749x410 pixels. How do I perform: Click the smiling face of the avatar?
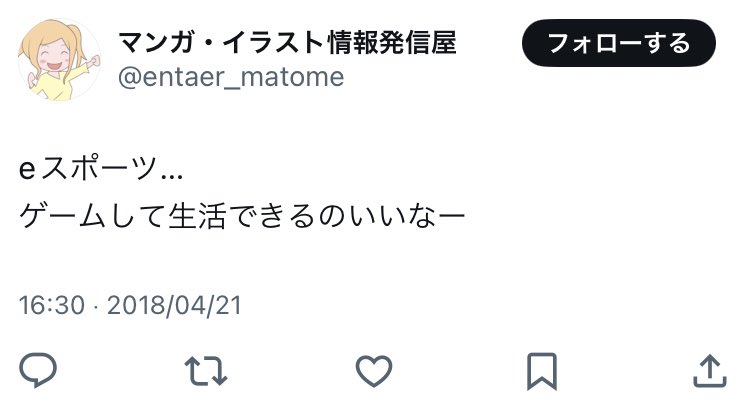53,56
